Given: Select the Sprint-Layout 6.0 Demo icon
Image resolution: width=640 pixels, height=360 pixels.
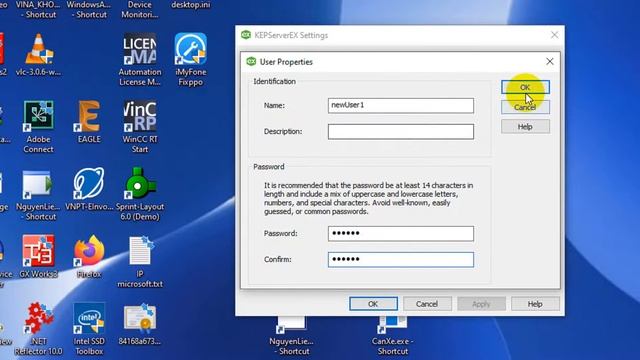Looking at the screenshot, I should 140,194.
